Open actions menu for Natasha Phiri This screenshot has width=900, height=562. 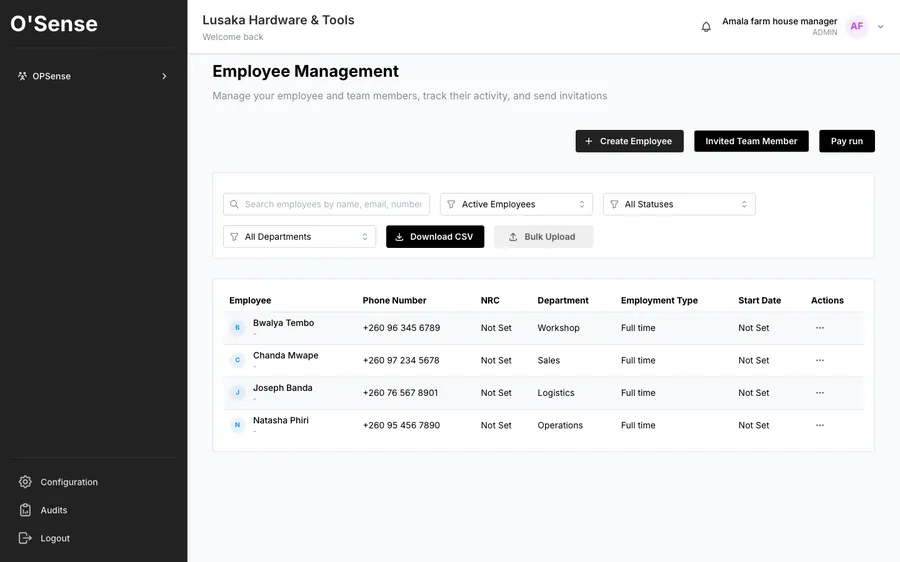coord(820,425)
